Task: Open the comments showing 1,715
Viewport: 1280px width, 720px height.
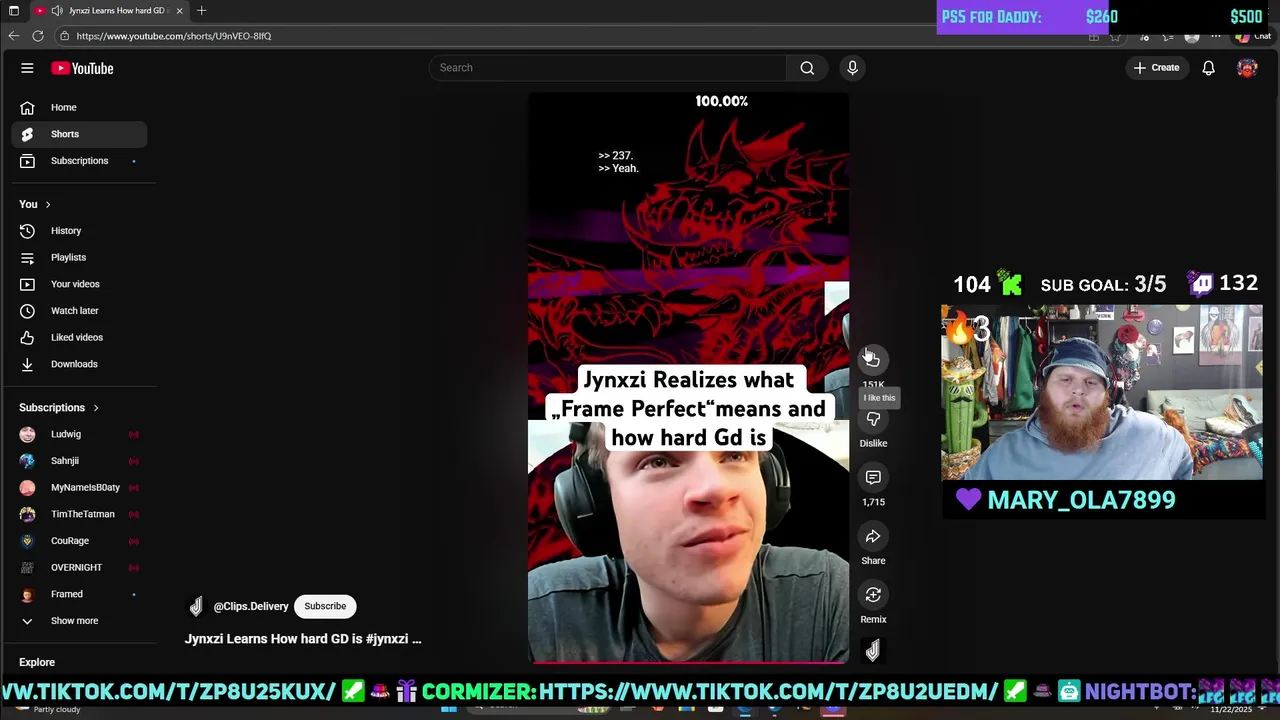Action: coord(873,478)
